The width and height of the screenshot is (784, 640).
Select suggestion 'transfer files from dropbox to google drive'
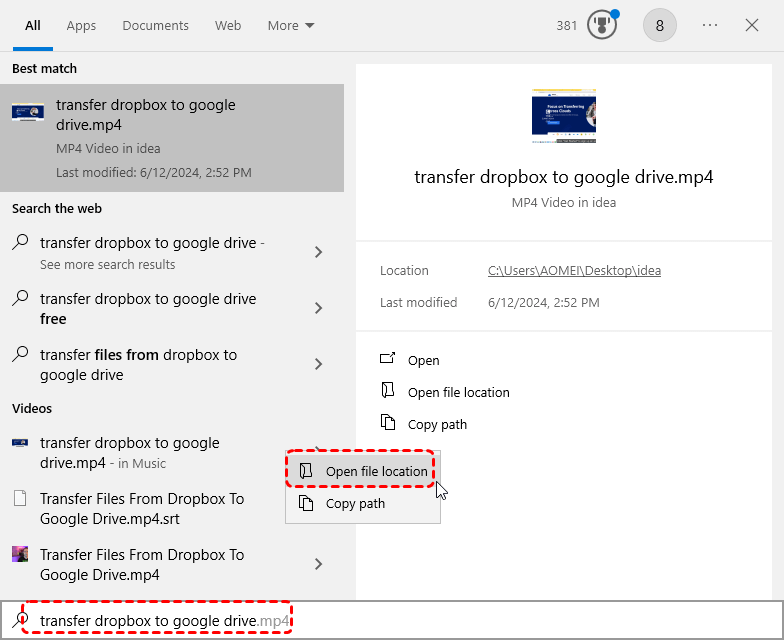tap(138, 364)
